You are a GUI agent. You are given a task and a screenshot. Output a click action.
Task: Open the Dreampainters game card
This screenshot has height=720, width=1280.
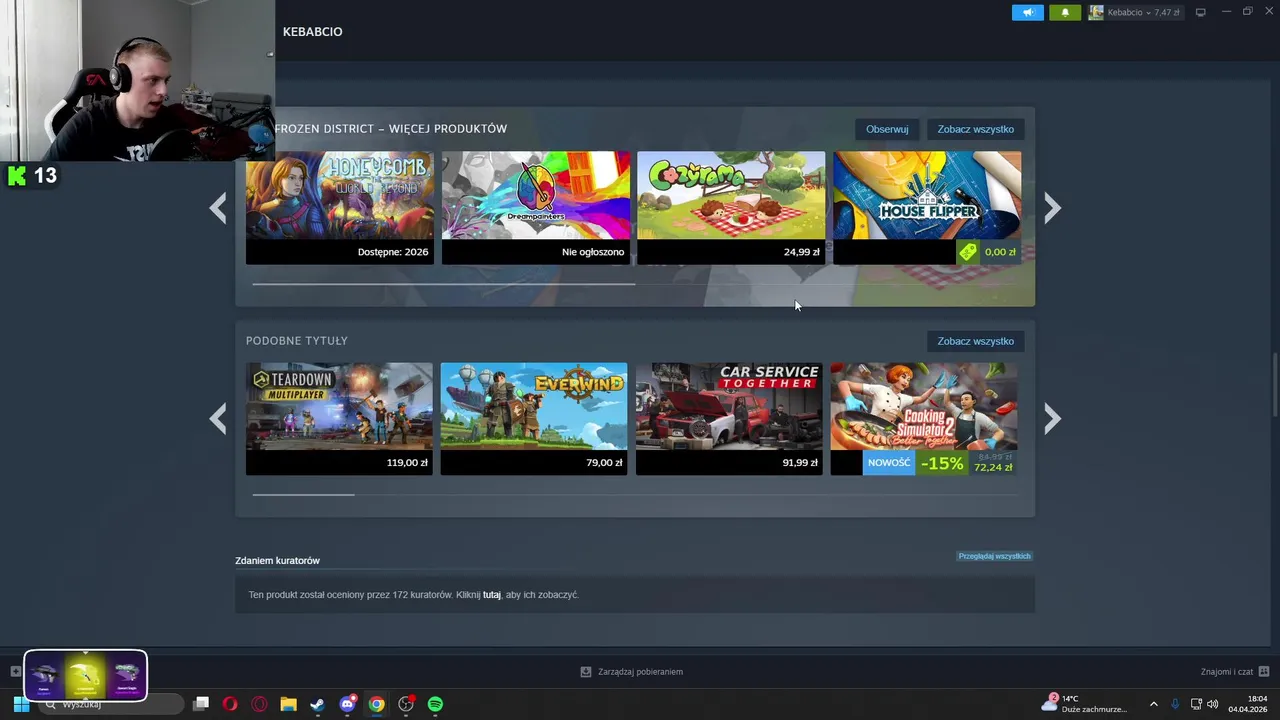click(536, 207)
